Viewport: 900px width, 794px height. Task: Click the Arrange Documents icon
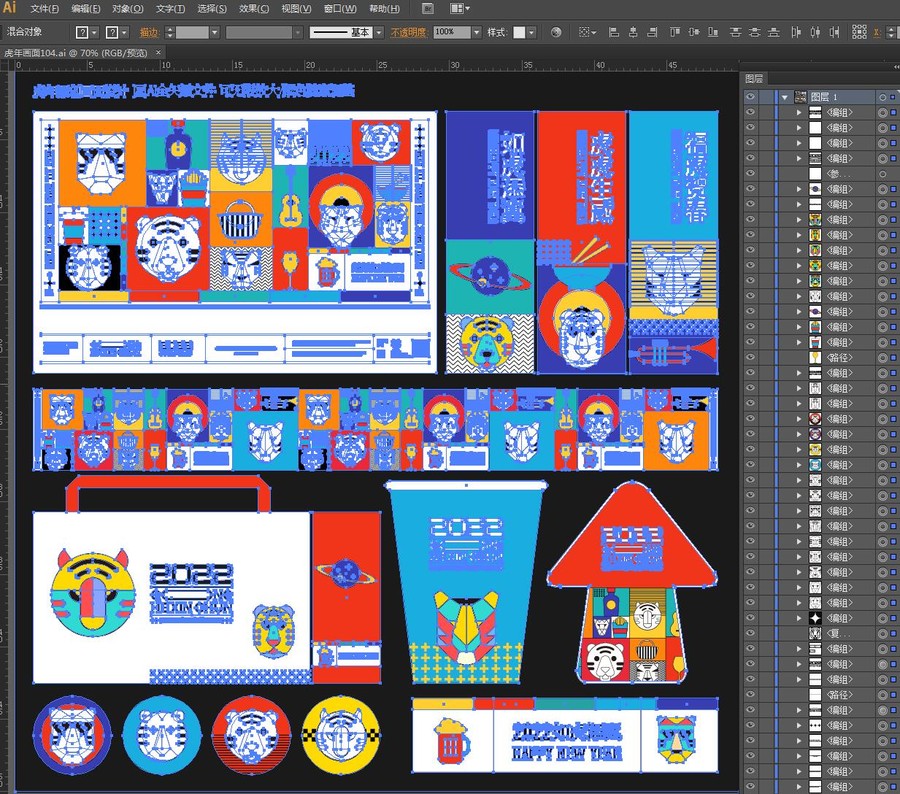(x=460, y=9)
